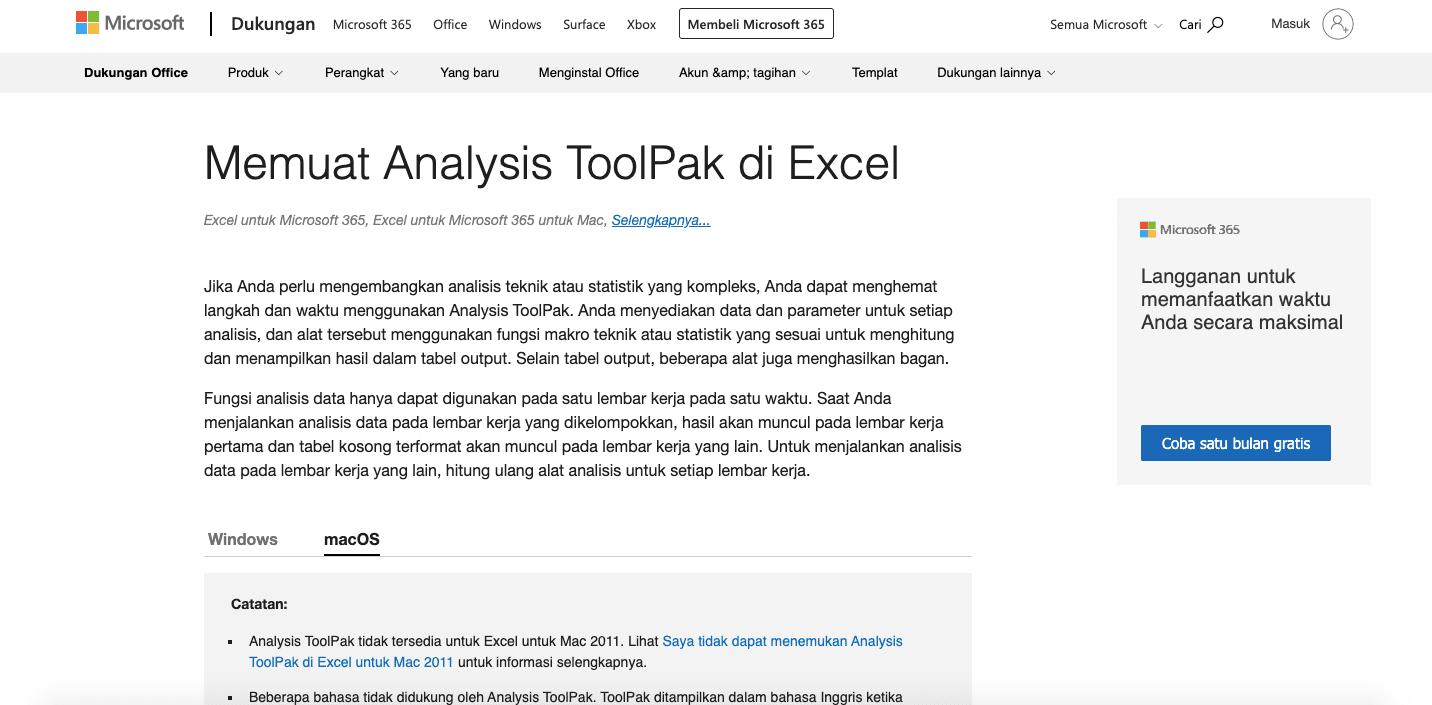
Task: Open the Semua Microsoft dropdown
Action: click(x=1106, y=24)
